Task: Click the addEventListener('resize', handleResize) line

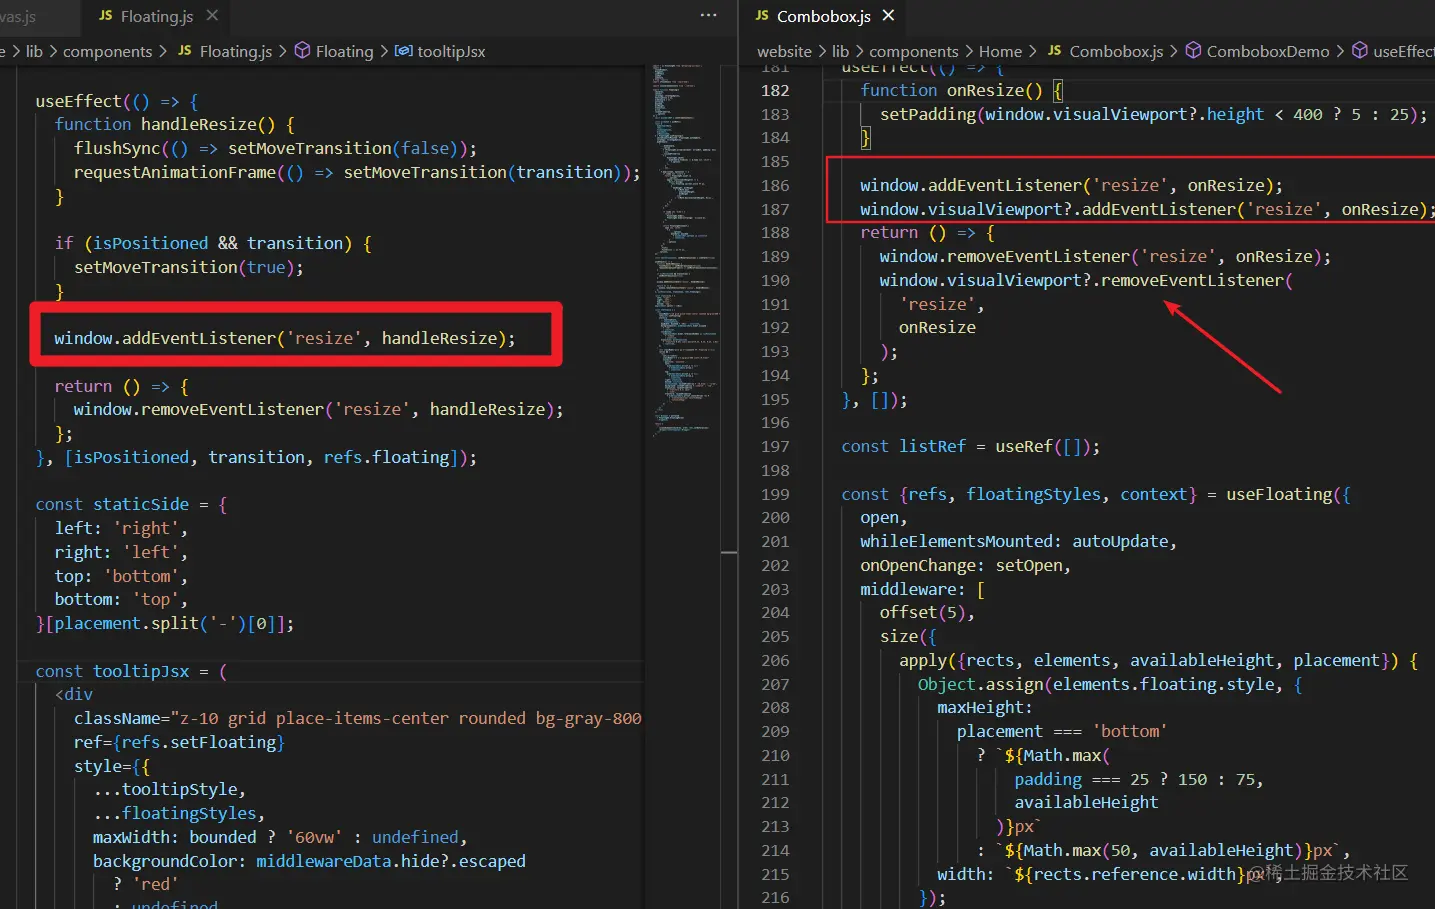Action: [285, 338]
